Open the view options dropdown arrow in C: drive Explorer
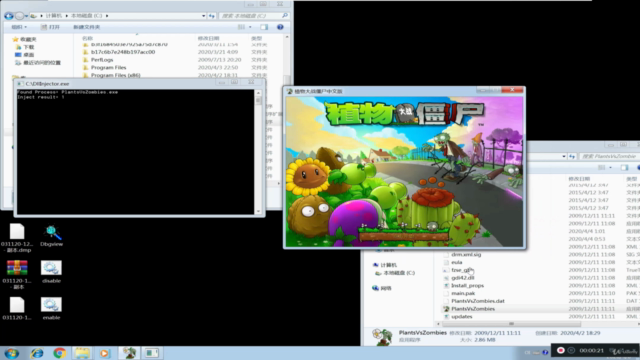 [250, 27]
